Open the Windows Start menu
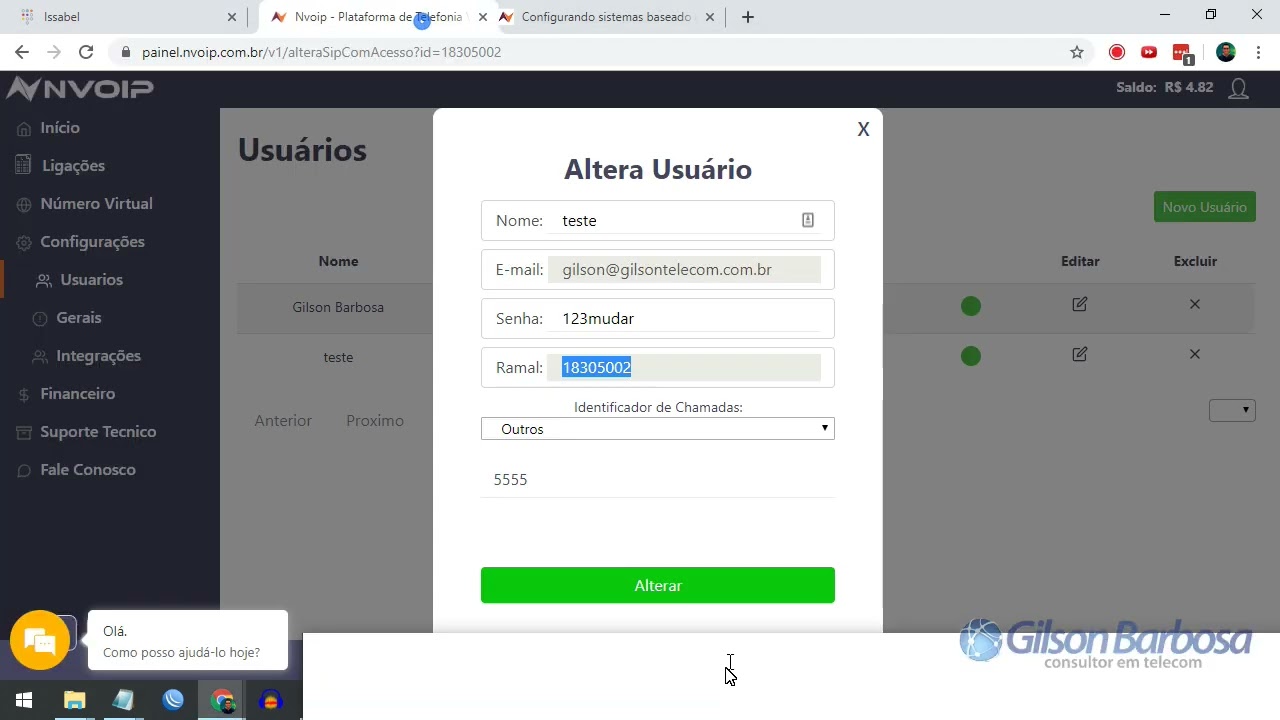 pyautogui.click(x=24, y=700)
